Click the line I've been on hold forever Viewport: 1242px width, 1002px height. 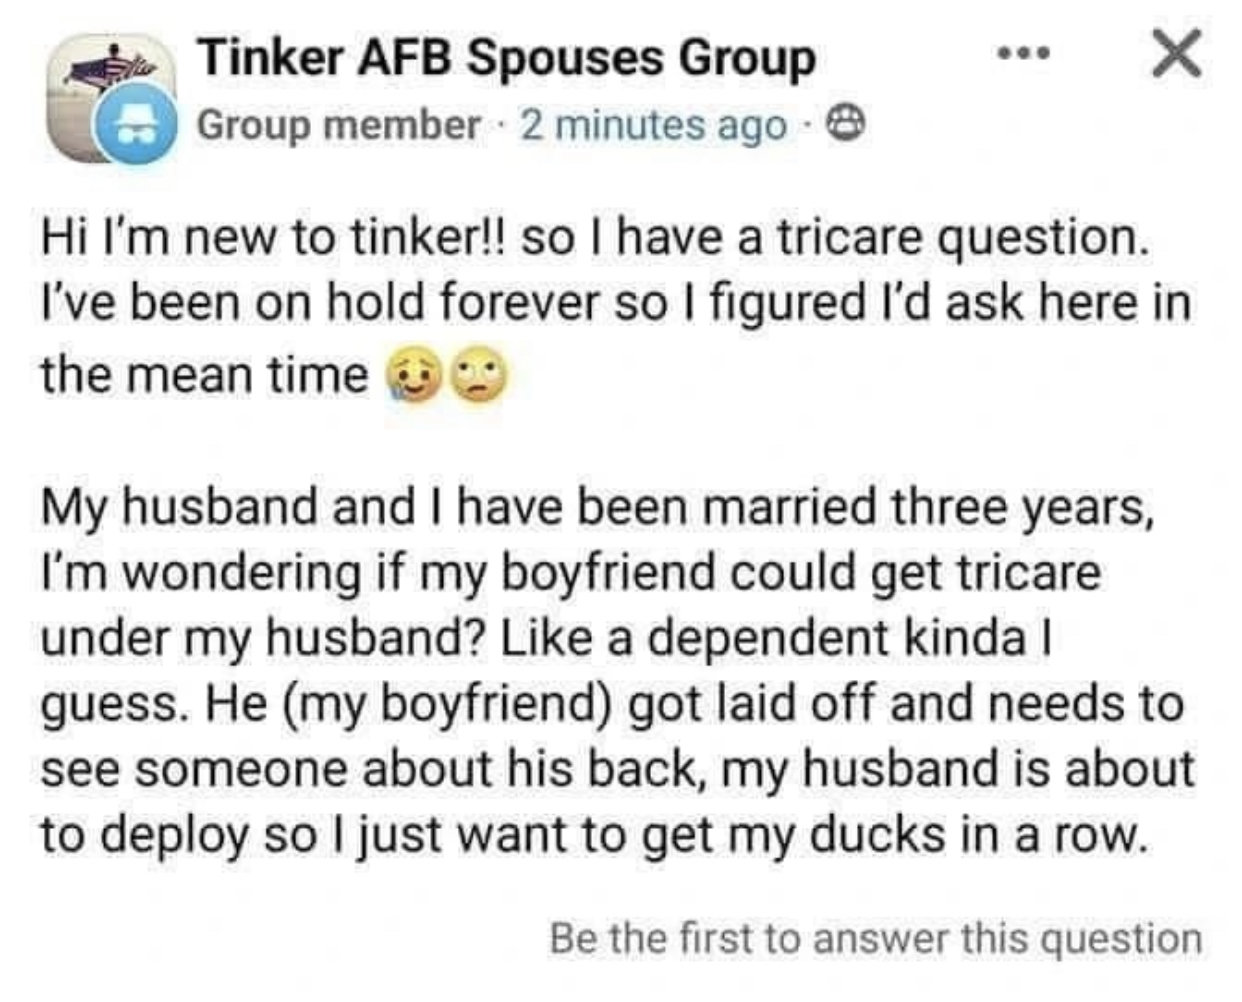pyautogui.click(x=616, y=306)
